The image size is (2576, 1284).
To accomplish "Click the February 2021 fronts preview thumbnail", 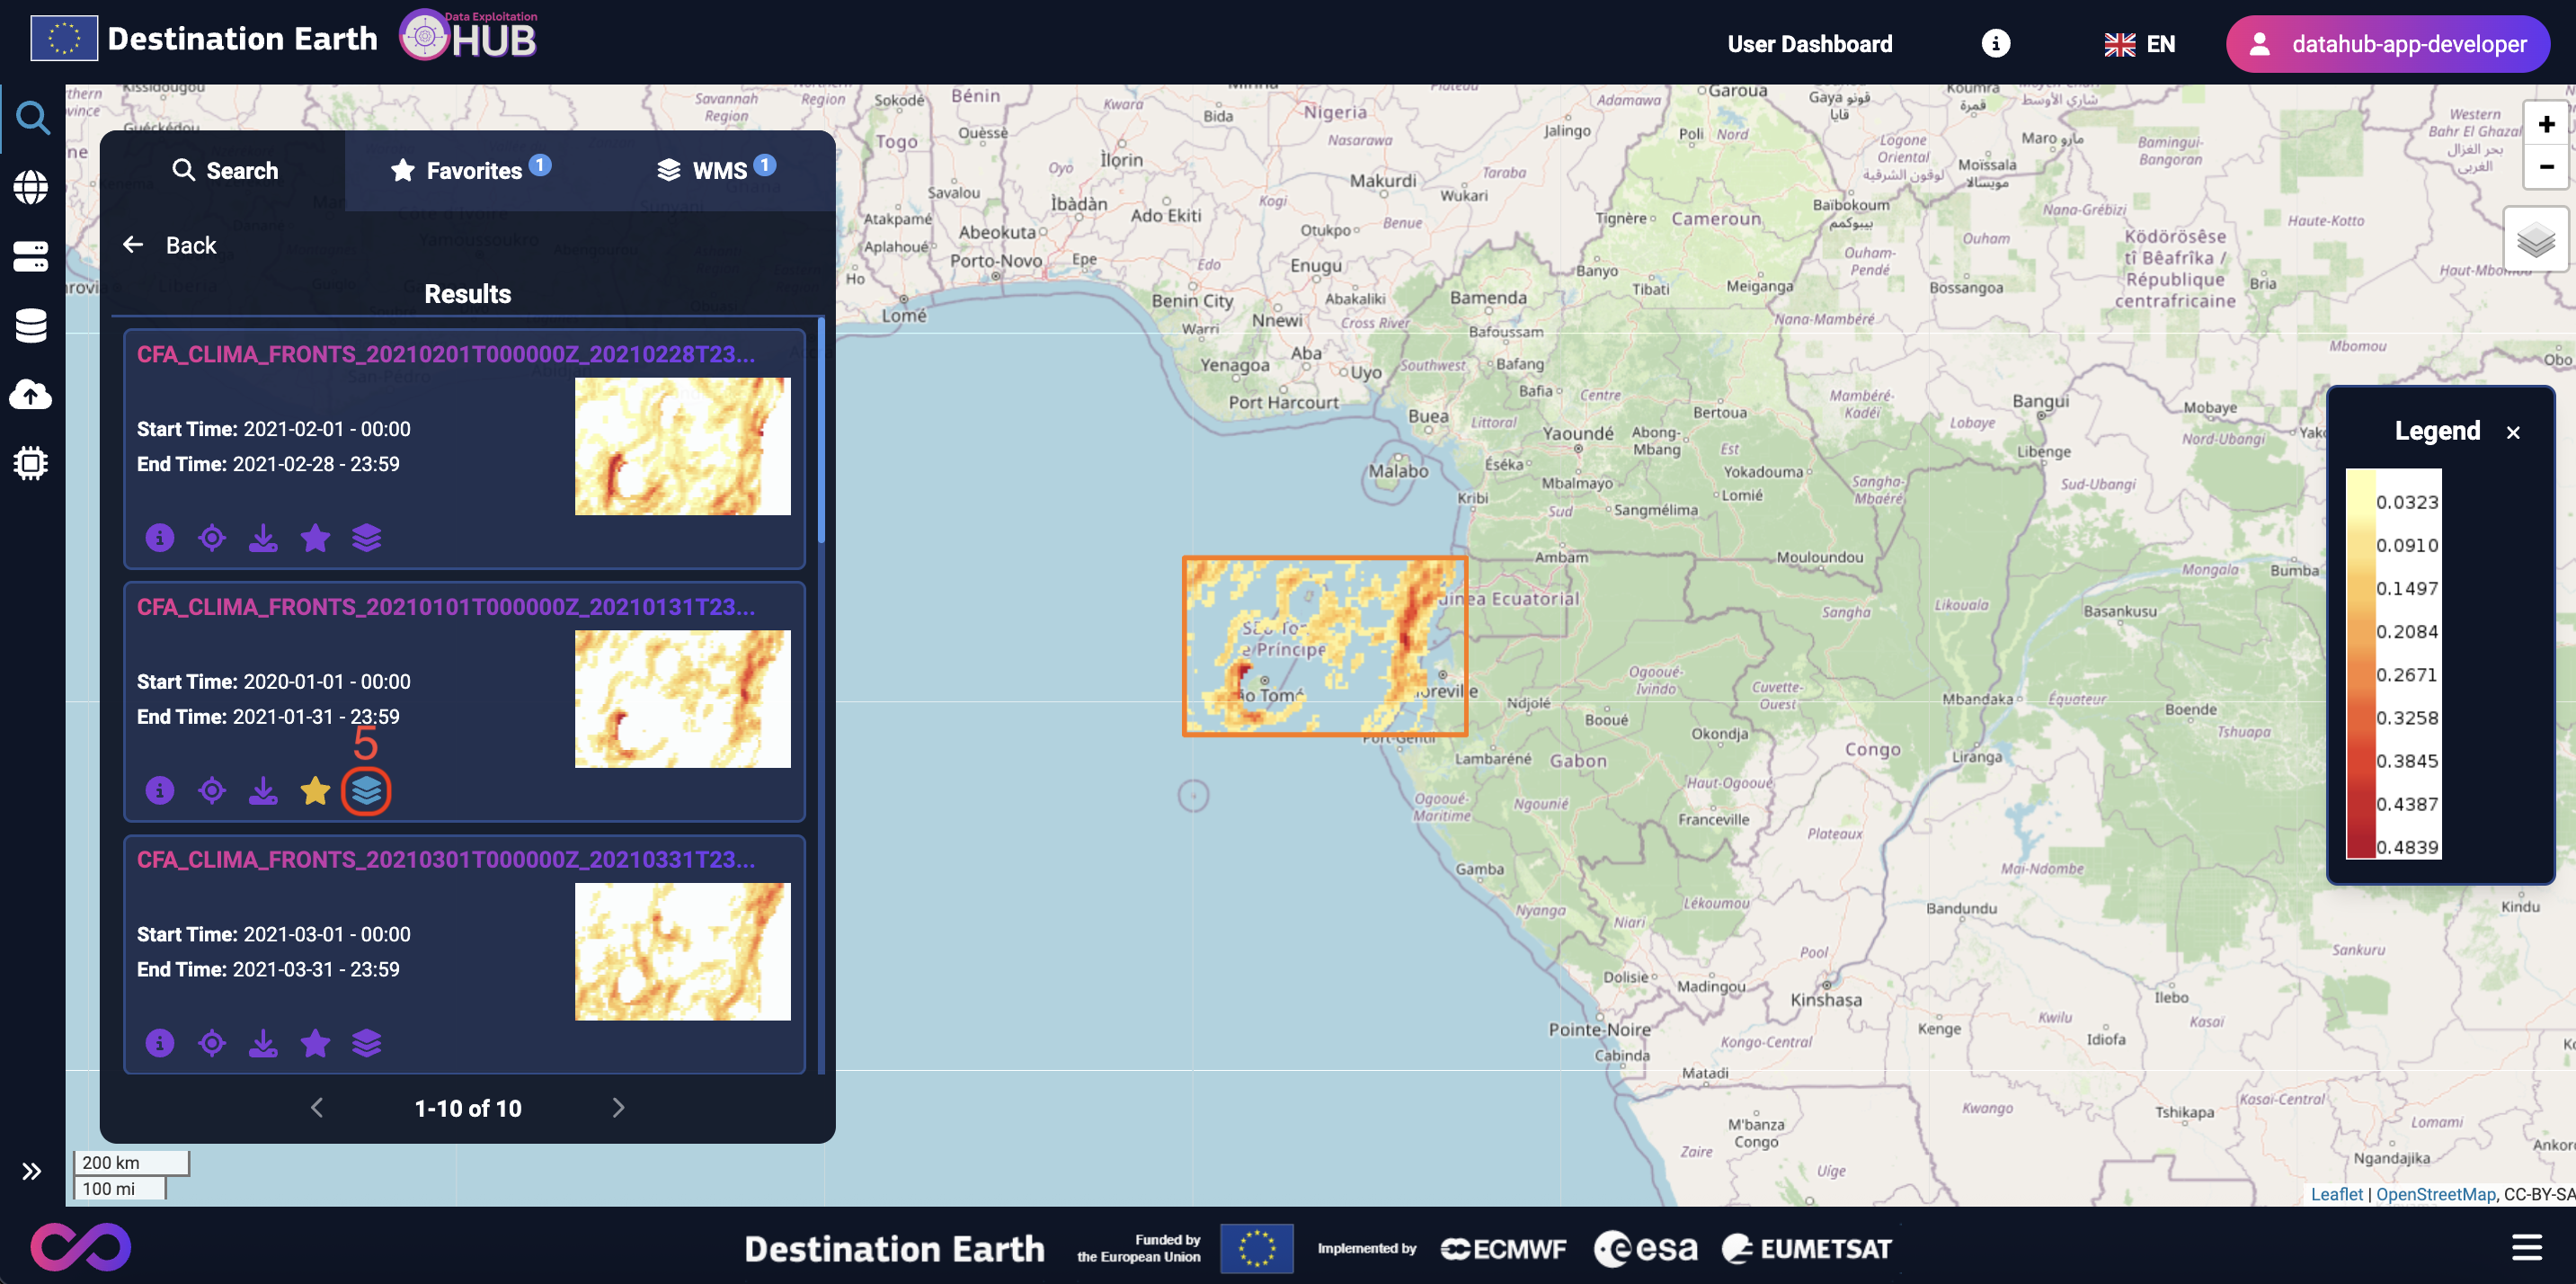I will coord(683,446).
